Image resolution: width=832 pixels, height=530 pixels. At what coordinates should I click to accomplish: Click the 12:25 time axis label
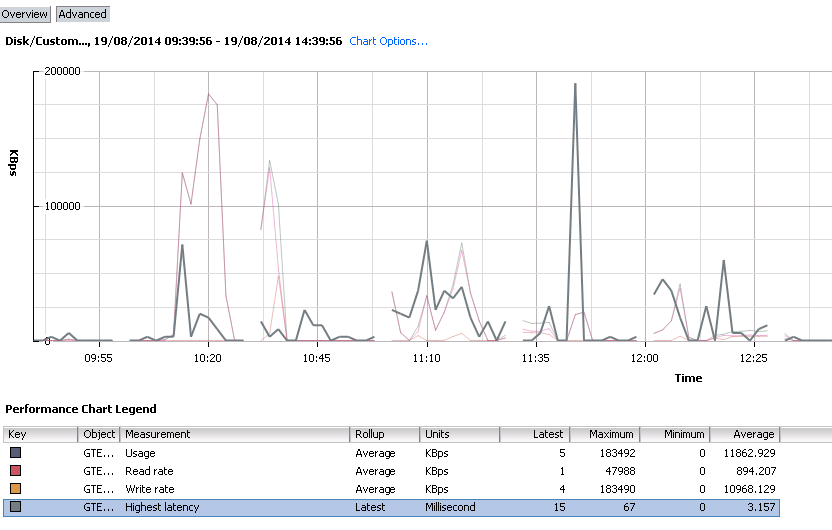[x=753, y=358]
